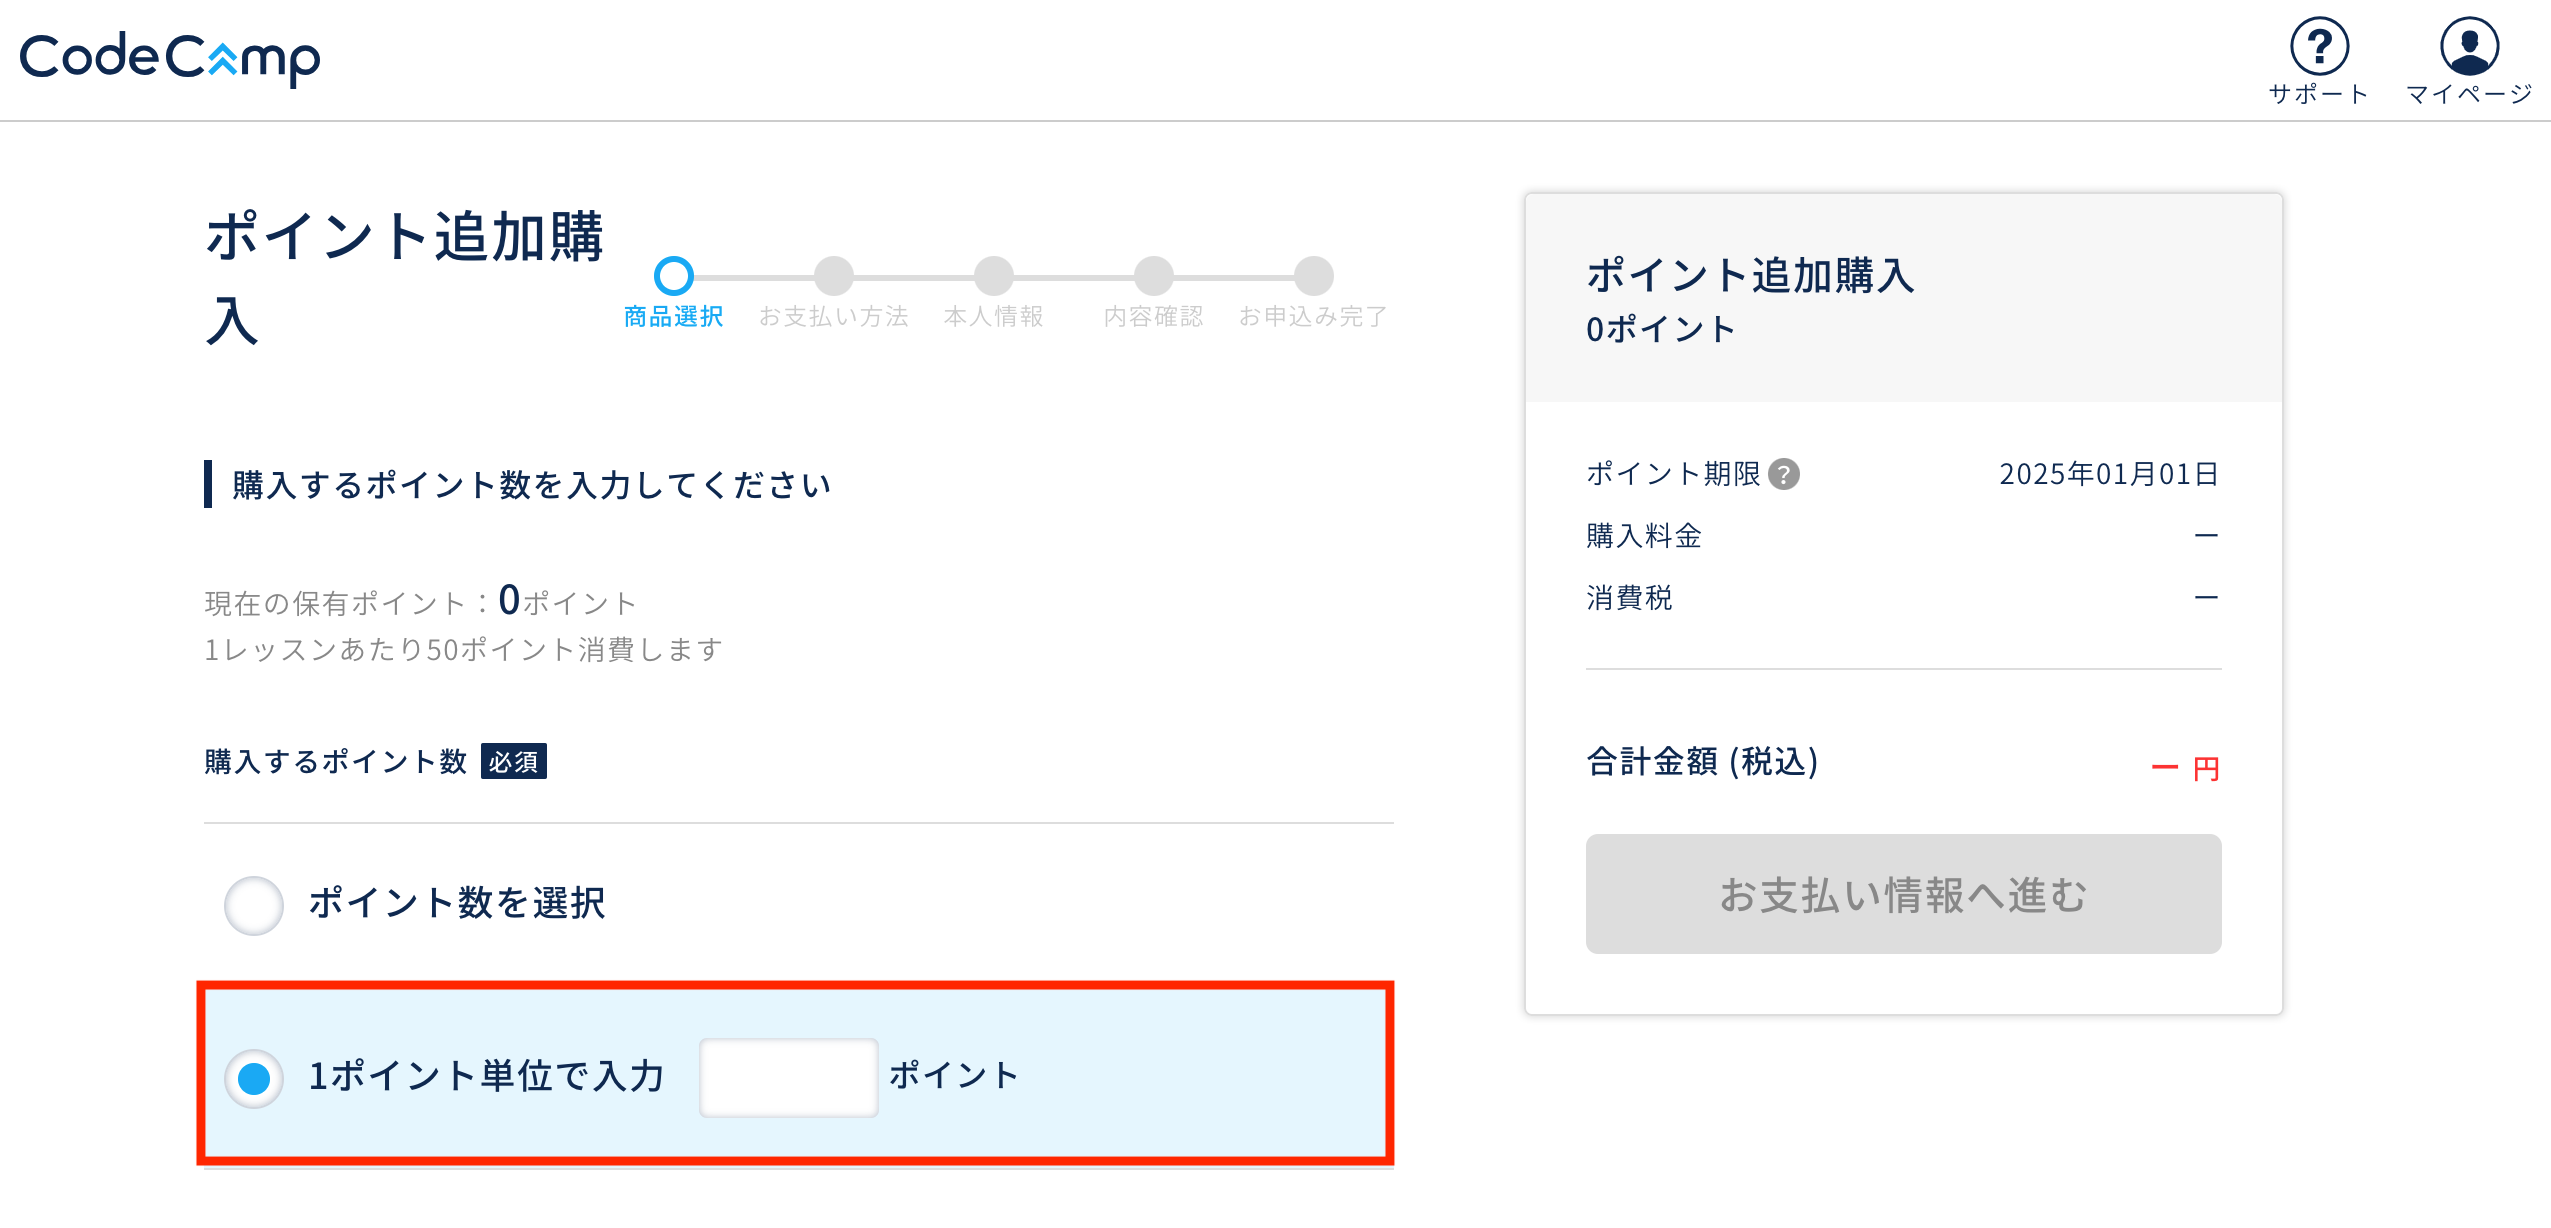Click the 必須 required badge
This screenshot has height=1228, width=2551.
tap(513, 762)
